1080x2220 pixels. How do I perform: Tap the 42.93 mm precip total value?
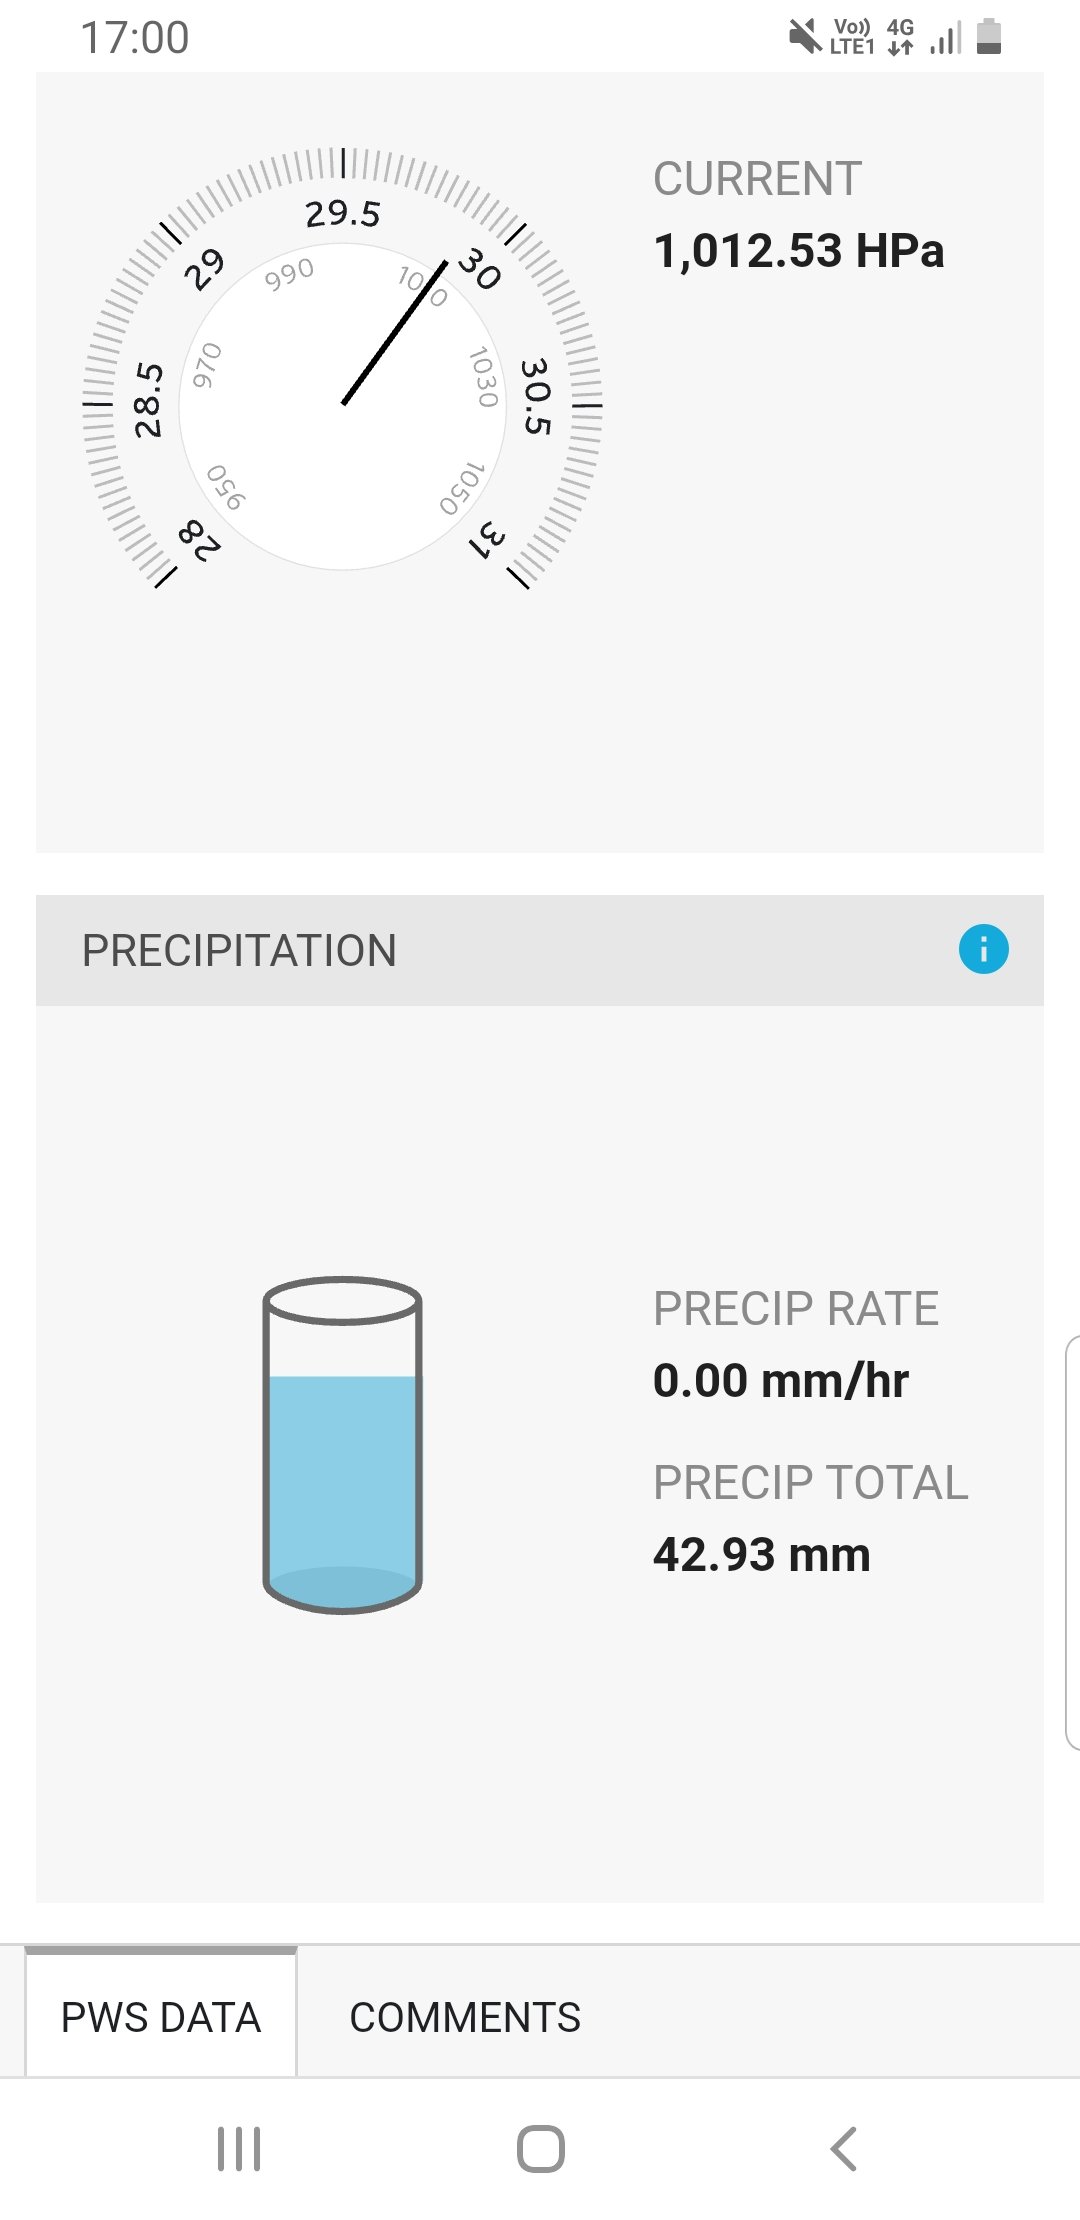click(761, 1555)
